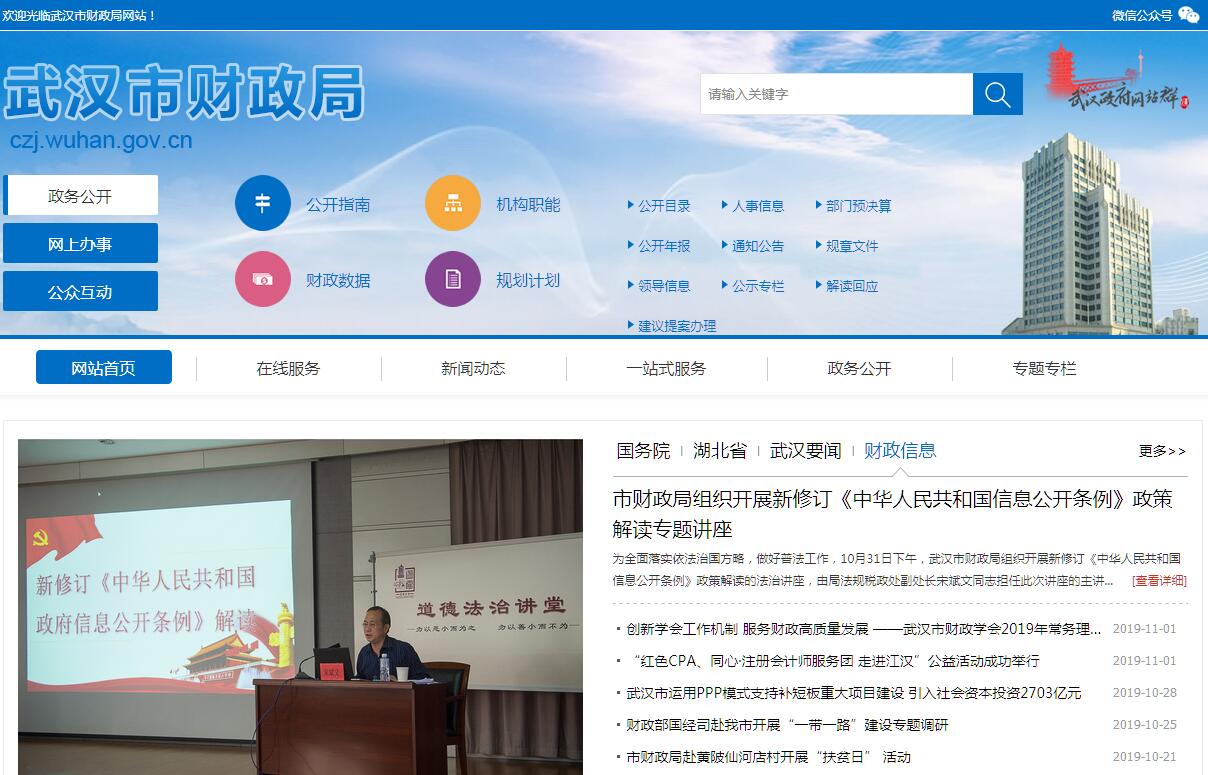Click the lecture photo slideshow image
This screenshot has width=1208, height=775.
click(x=300, y=607)
